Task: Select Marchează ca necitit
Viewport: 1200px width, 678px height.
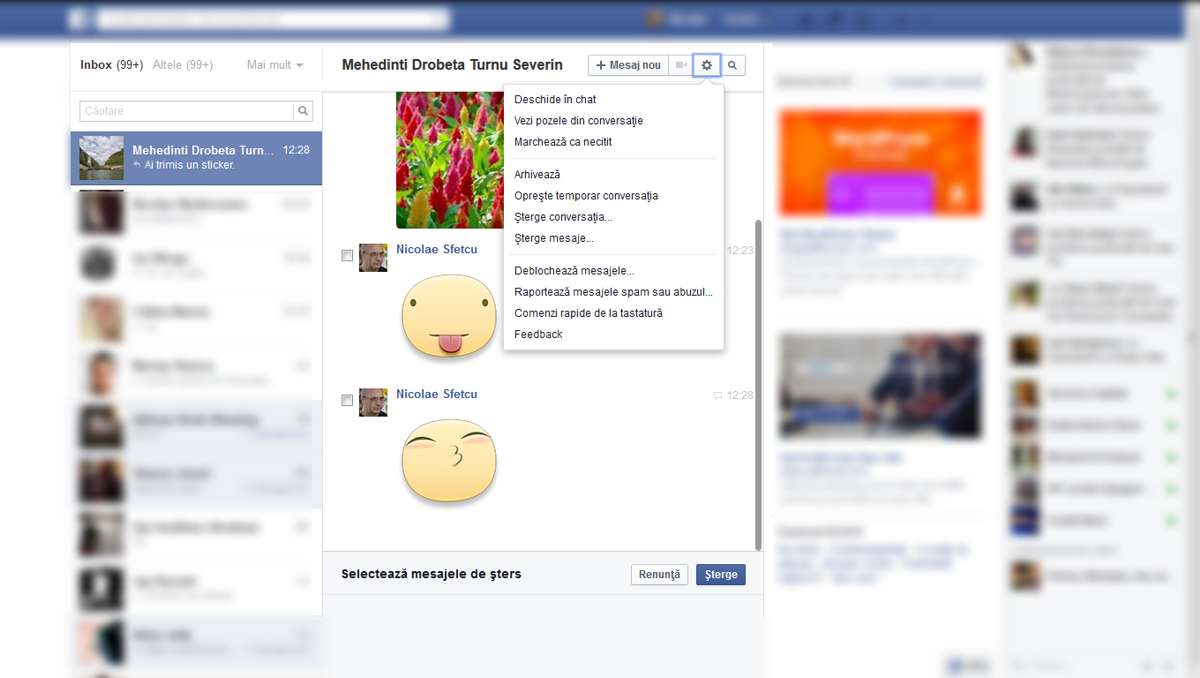Action: 563,142
